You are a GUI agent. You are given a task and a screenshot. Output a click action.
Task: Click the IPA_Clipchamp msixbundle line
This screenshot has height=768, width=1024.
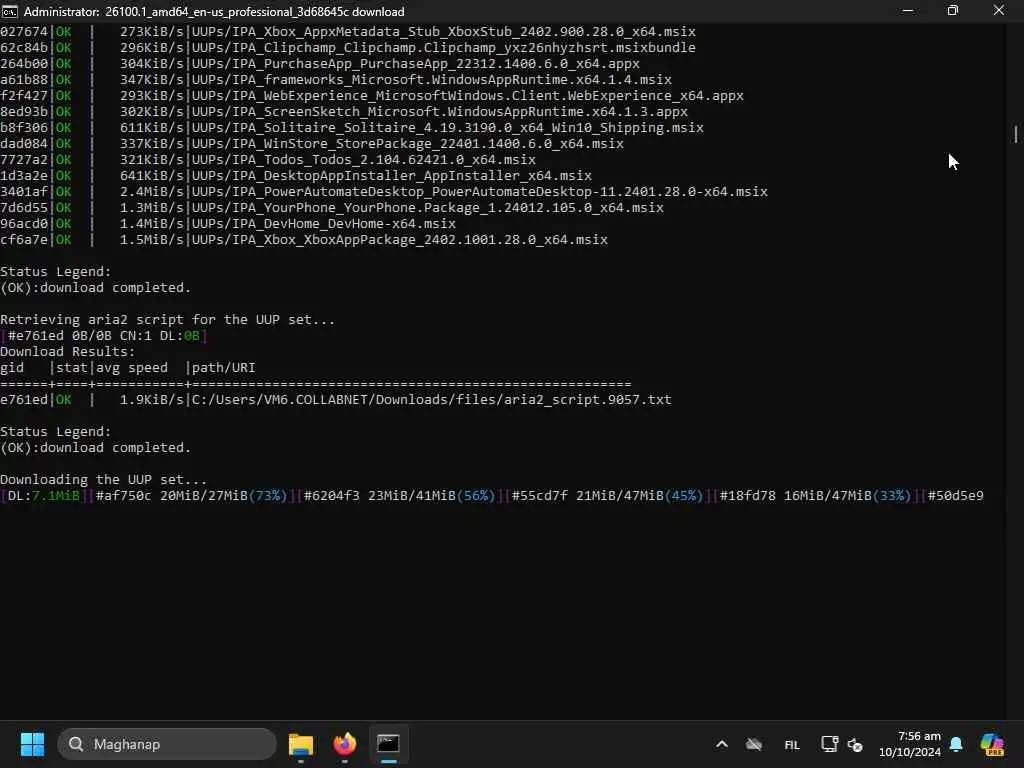(x=347, y=48)
